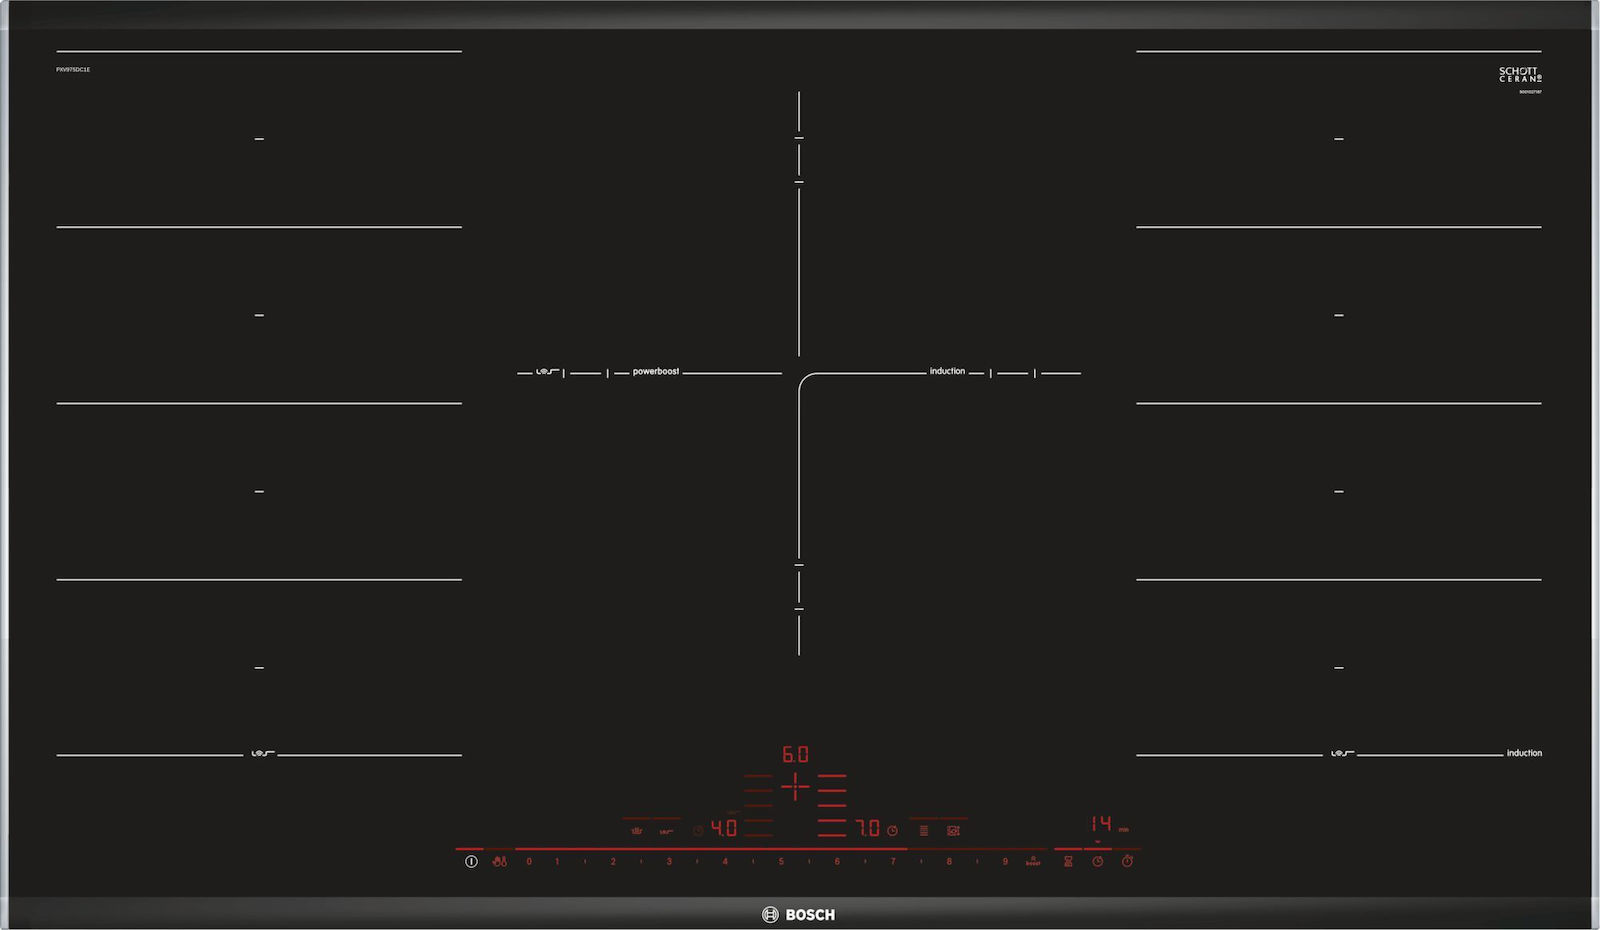Select the 6.0 center zone display
The width and height of the screenshot is (1600, 930).
coord(795,754)
